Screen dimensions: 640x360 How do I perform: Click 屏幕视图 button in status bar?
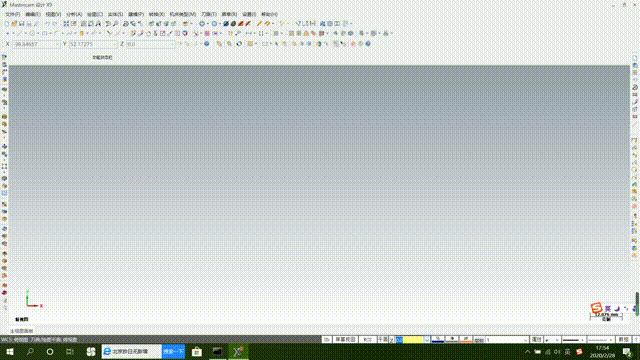345,340
